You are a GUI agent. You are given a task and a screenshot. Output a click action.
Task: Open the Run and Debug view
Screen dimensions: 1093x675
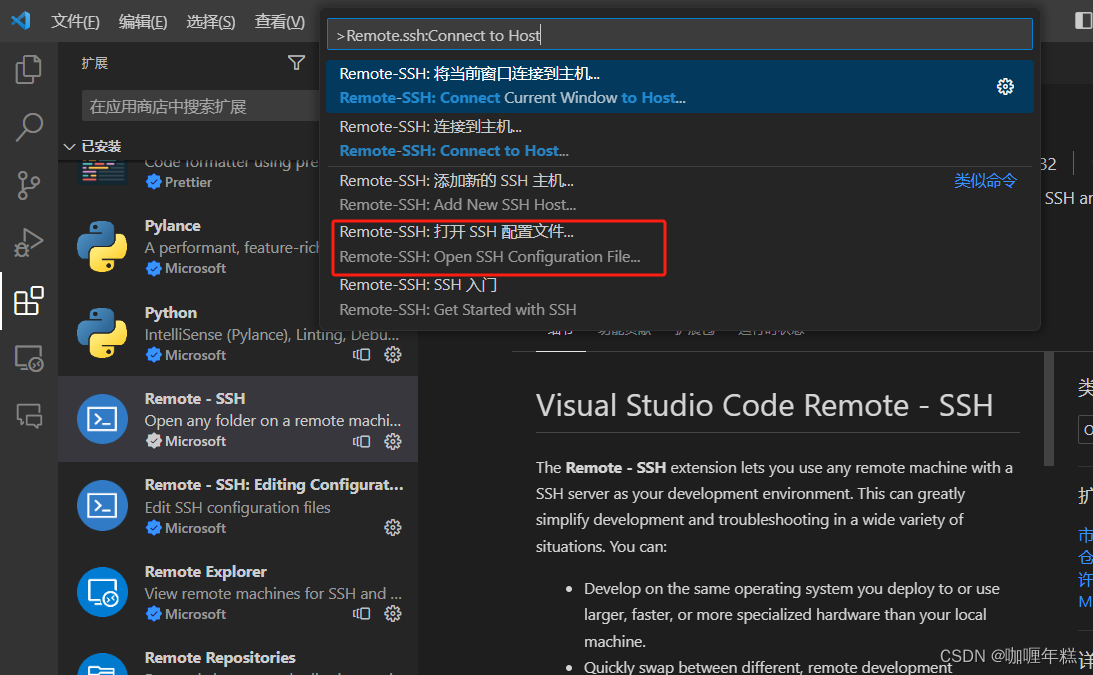pos(28,242)
